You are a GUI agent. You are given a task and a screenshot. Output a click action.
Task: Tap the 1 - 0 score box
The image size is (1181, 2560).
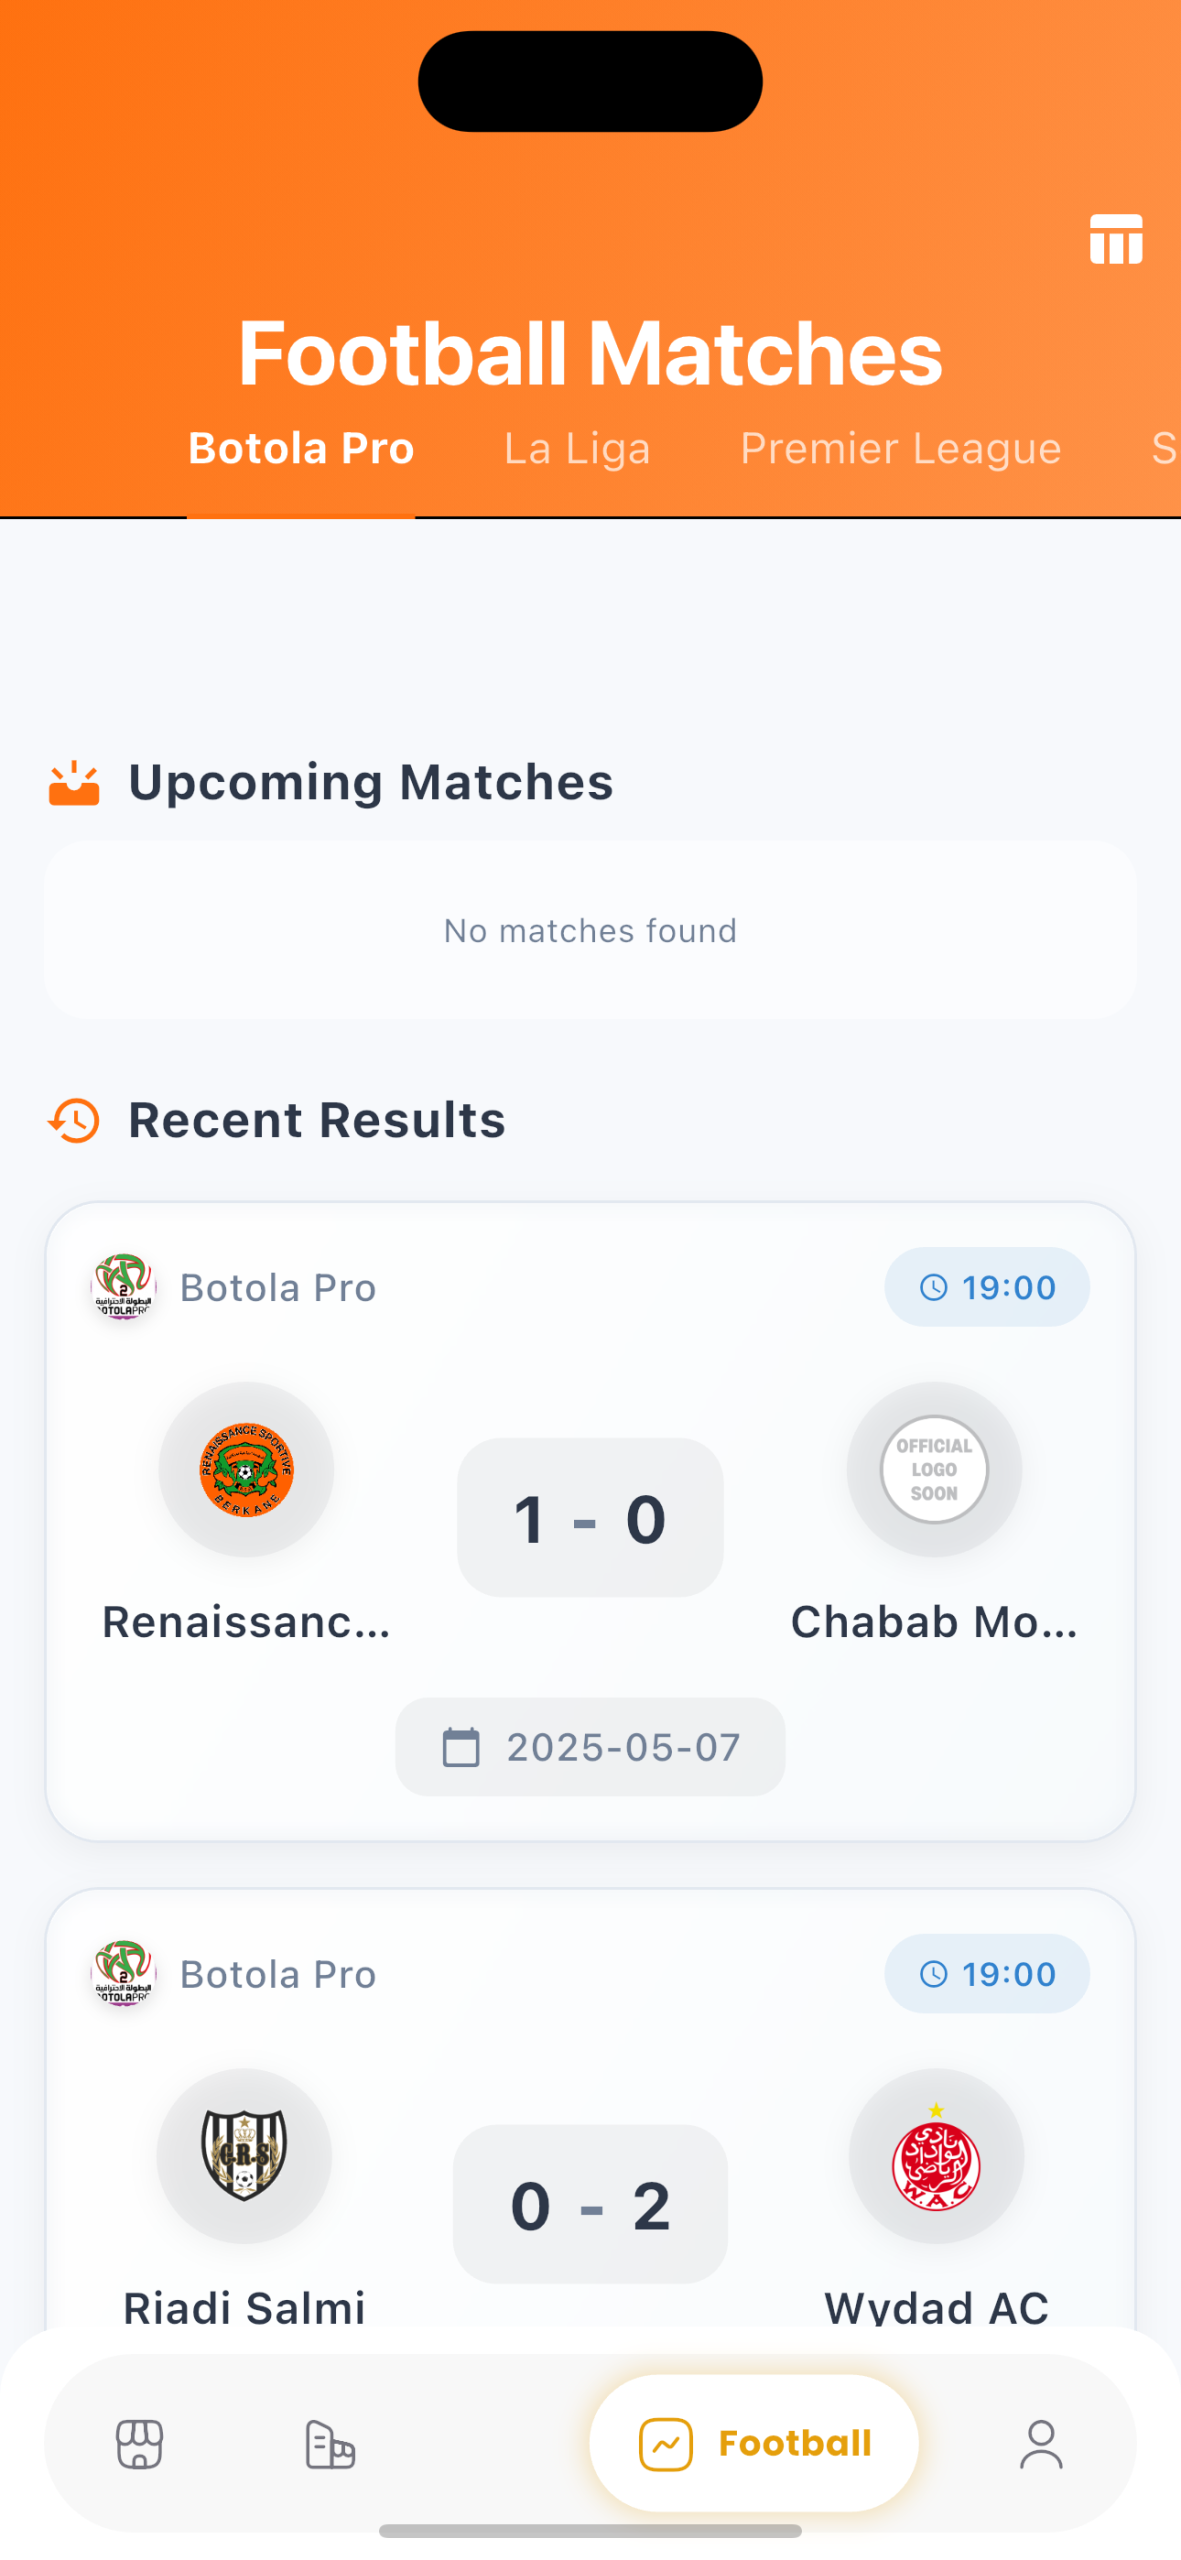click(x=590, y=1517)
